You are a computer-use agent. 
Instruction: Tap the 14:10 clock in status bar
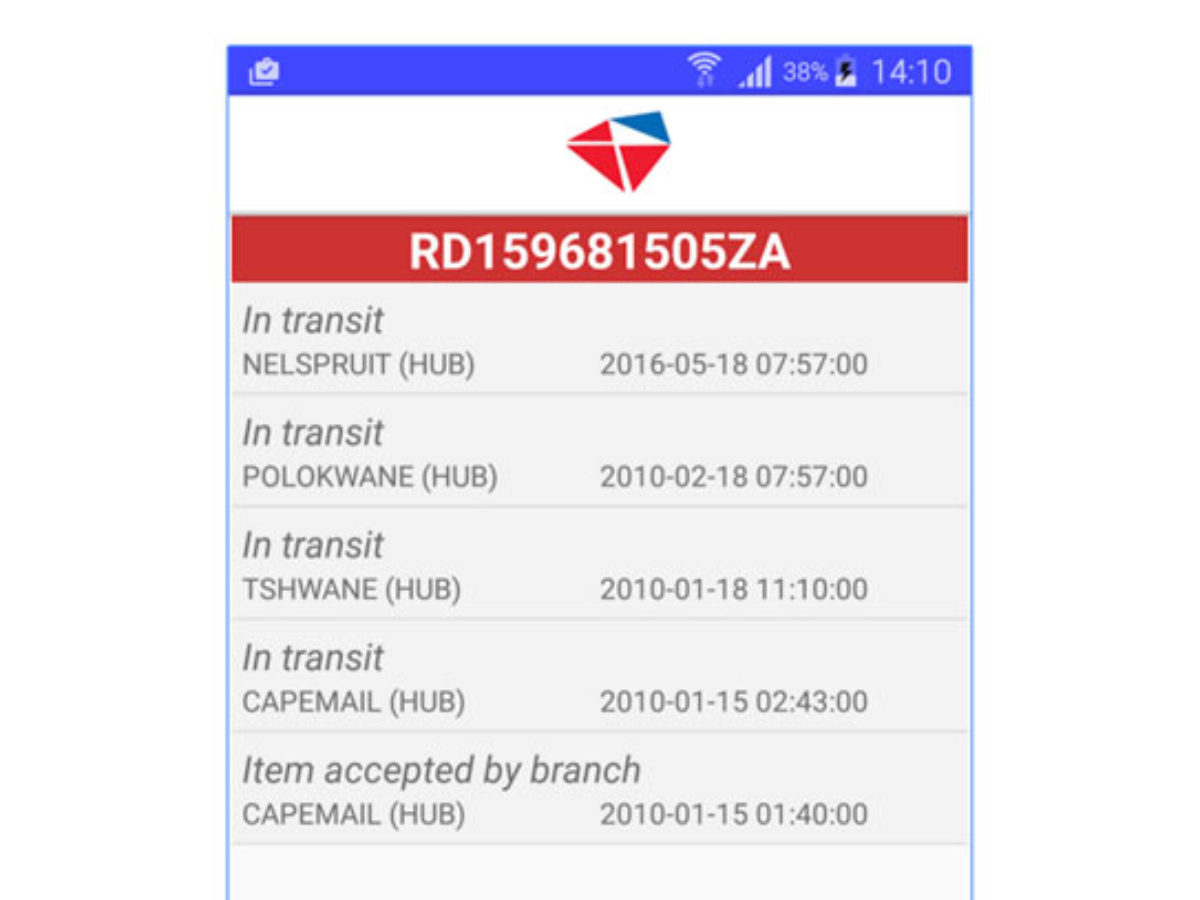(x=910, y=72)
